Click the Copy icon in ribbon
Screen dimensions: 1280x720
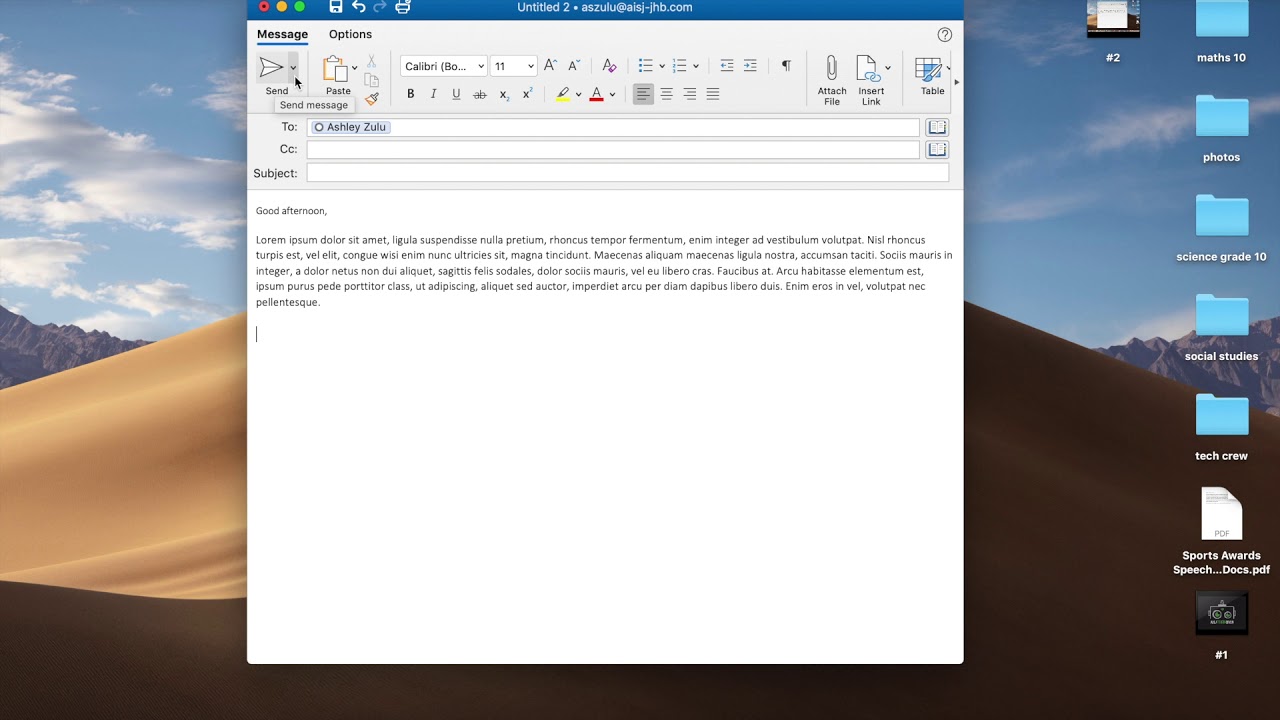click(371, 80)
